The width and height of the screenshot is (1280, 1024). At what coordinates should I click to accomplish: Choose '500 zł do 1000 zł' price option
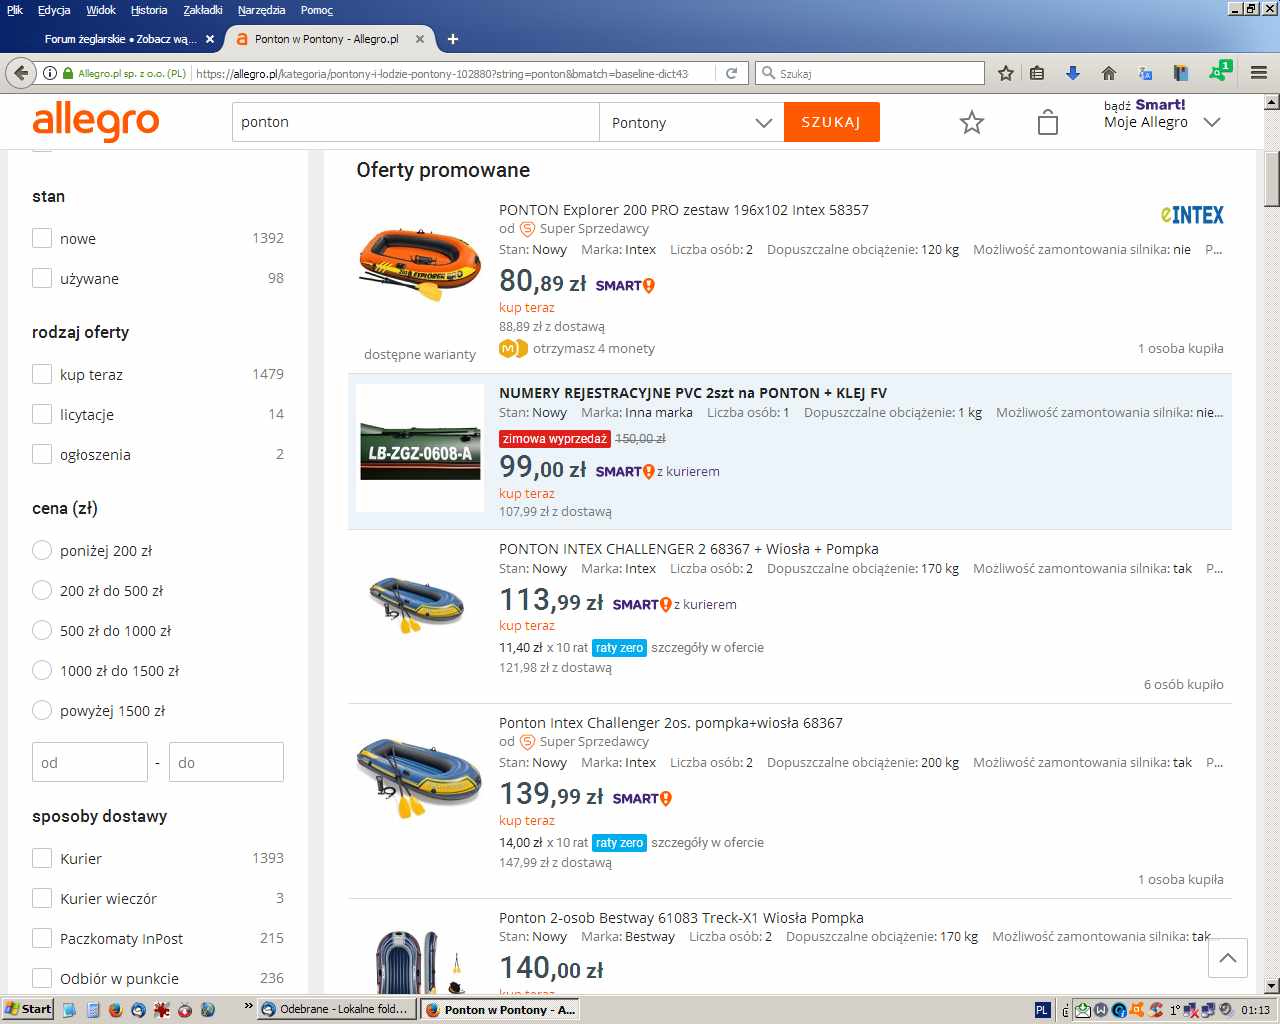42,630
